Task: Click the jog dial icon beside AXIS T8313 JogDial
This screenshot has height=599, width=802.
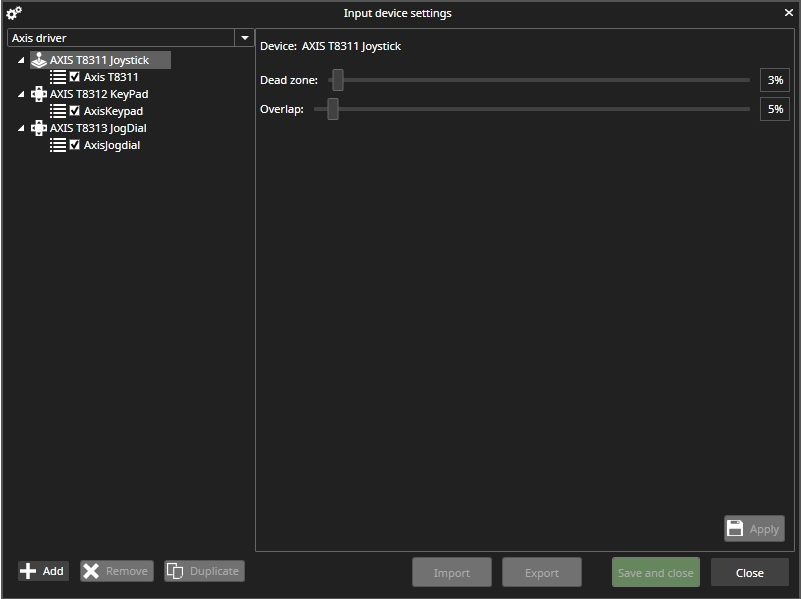Action: click(x=39, y=128)
